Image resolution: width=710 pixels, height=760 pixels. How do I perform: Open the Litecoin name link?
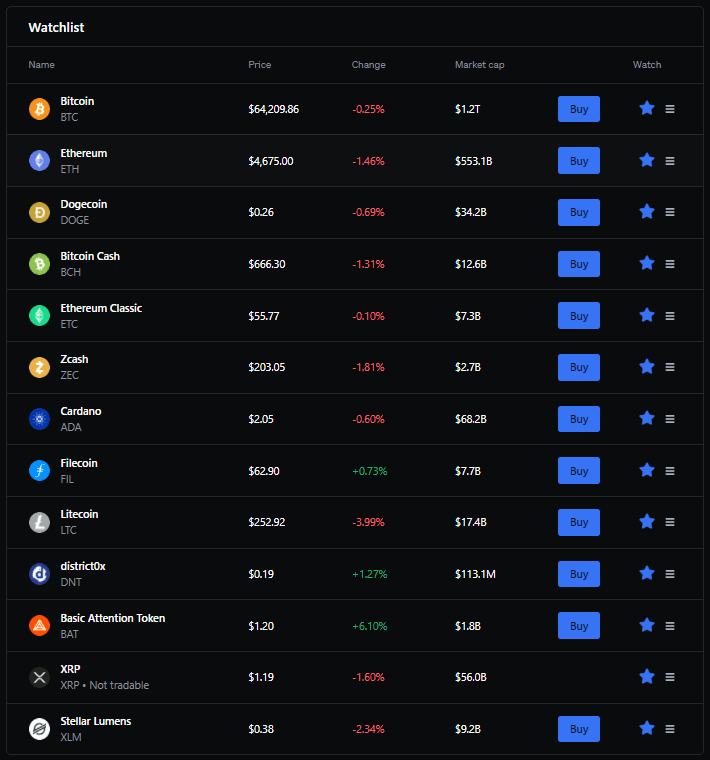[x=79, y=514]
